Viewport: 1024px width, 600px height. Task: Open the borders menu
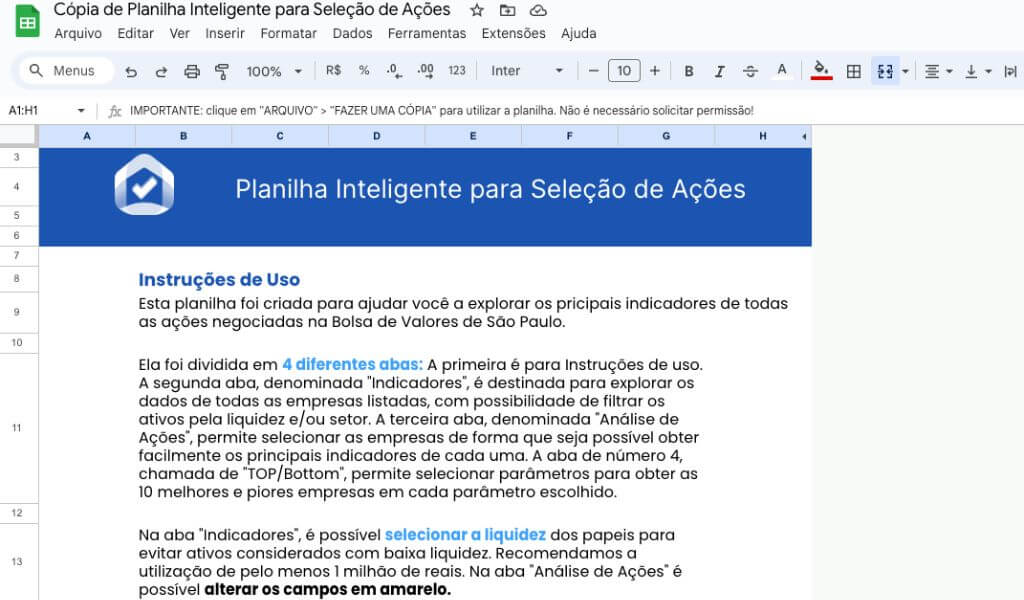click(x=853, y=71)
